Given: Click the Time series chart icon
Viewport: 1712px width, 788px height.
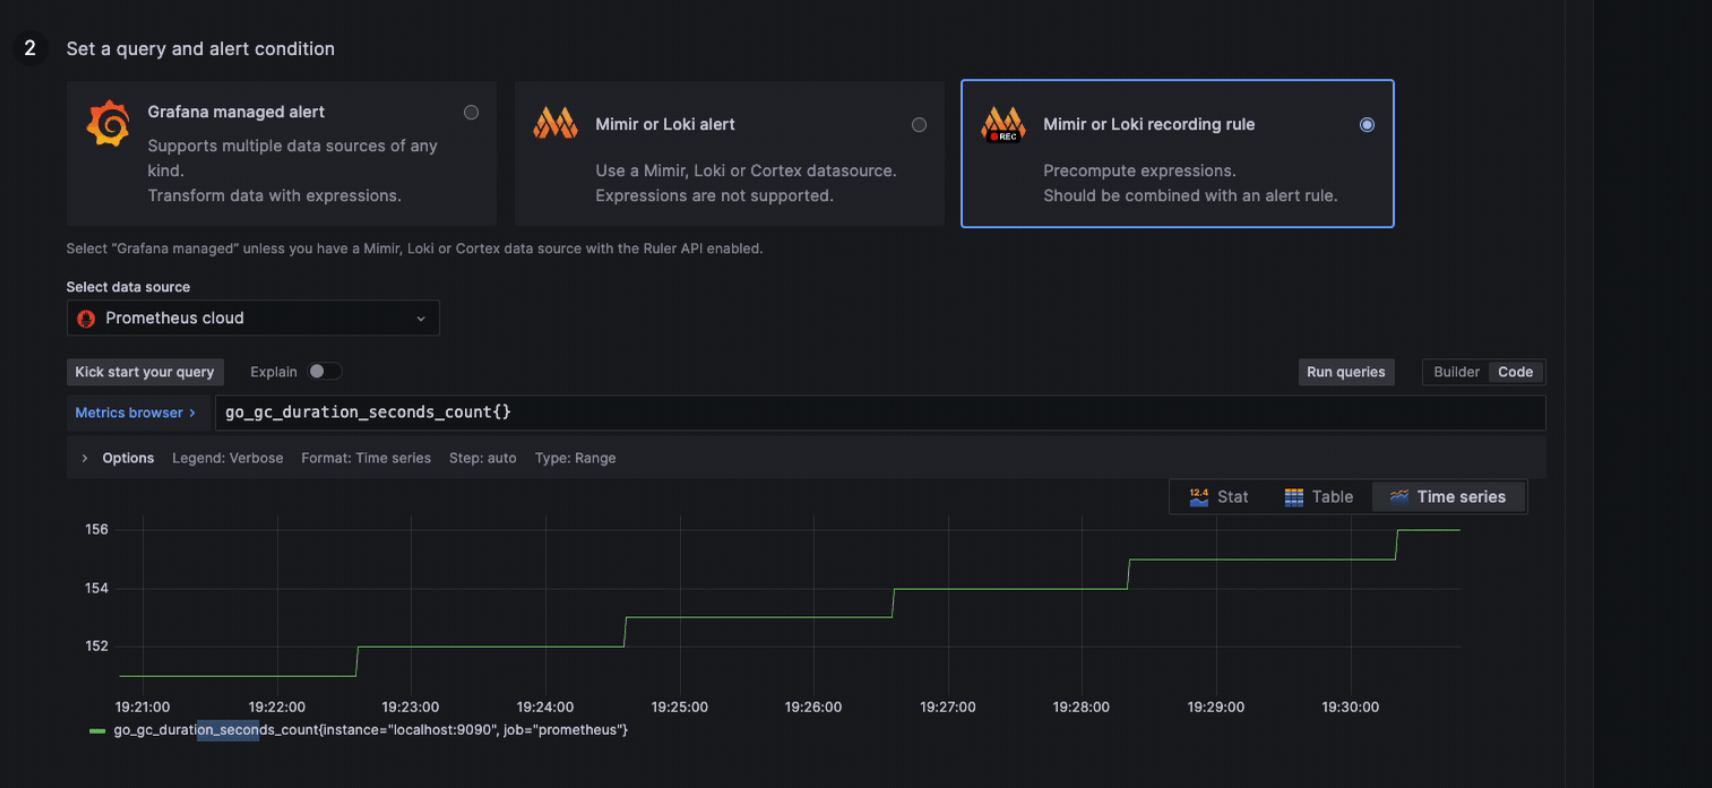Looking at the screenshot, I should [x=1399, y=497].
